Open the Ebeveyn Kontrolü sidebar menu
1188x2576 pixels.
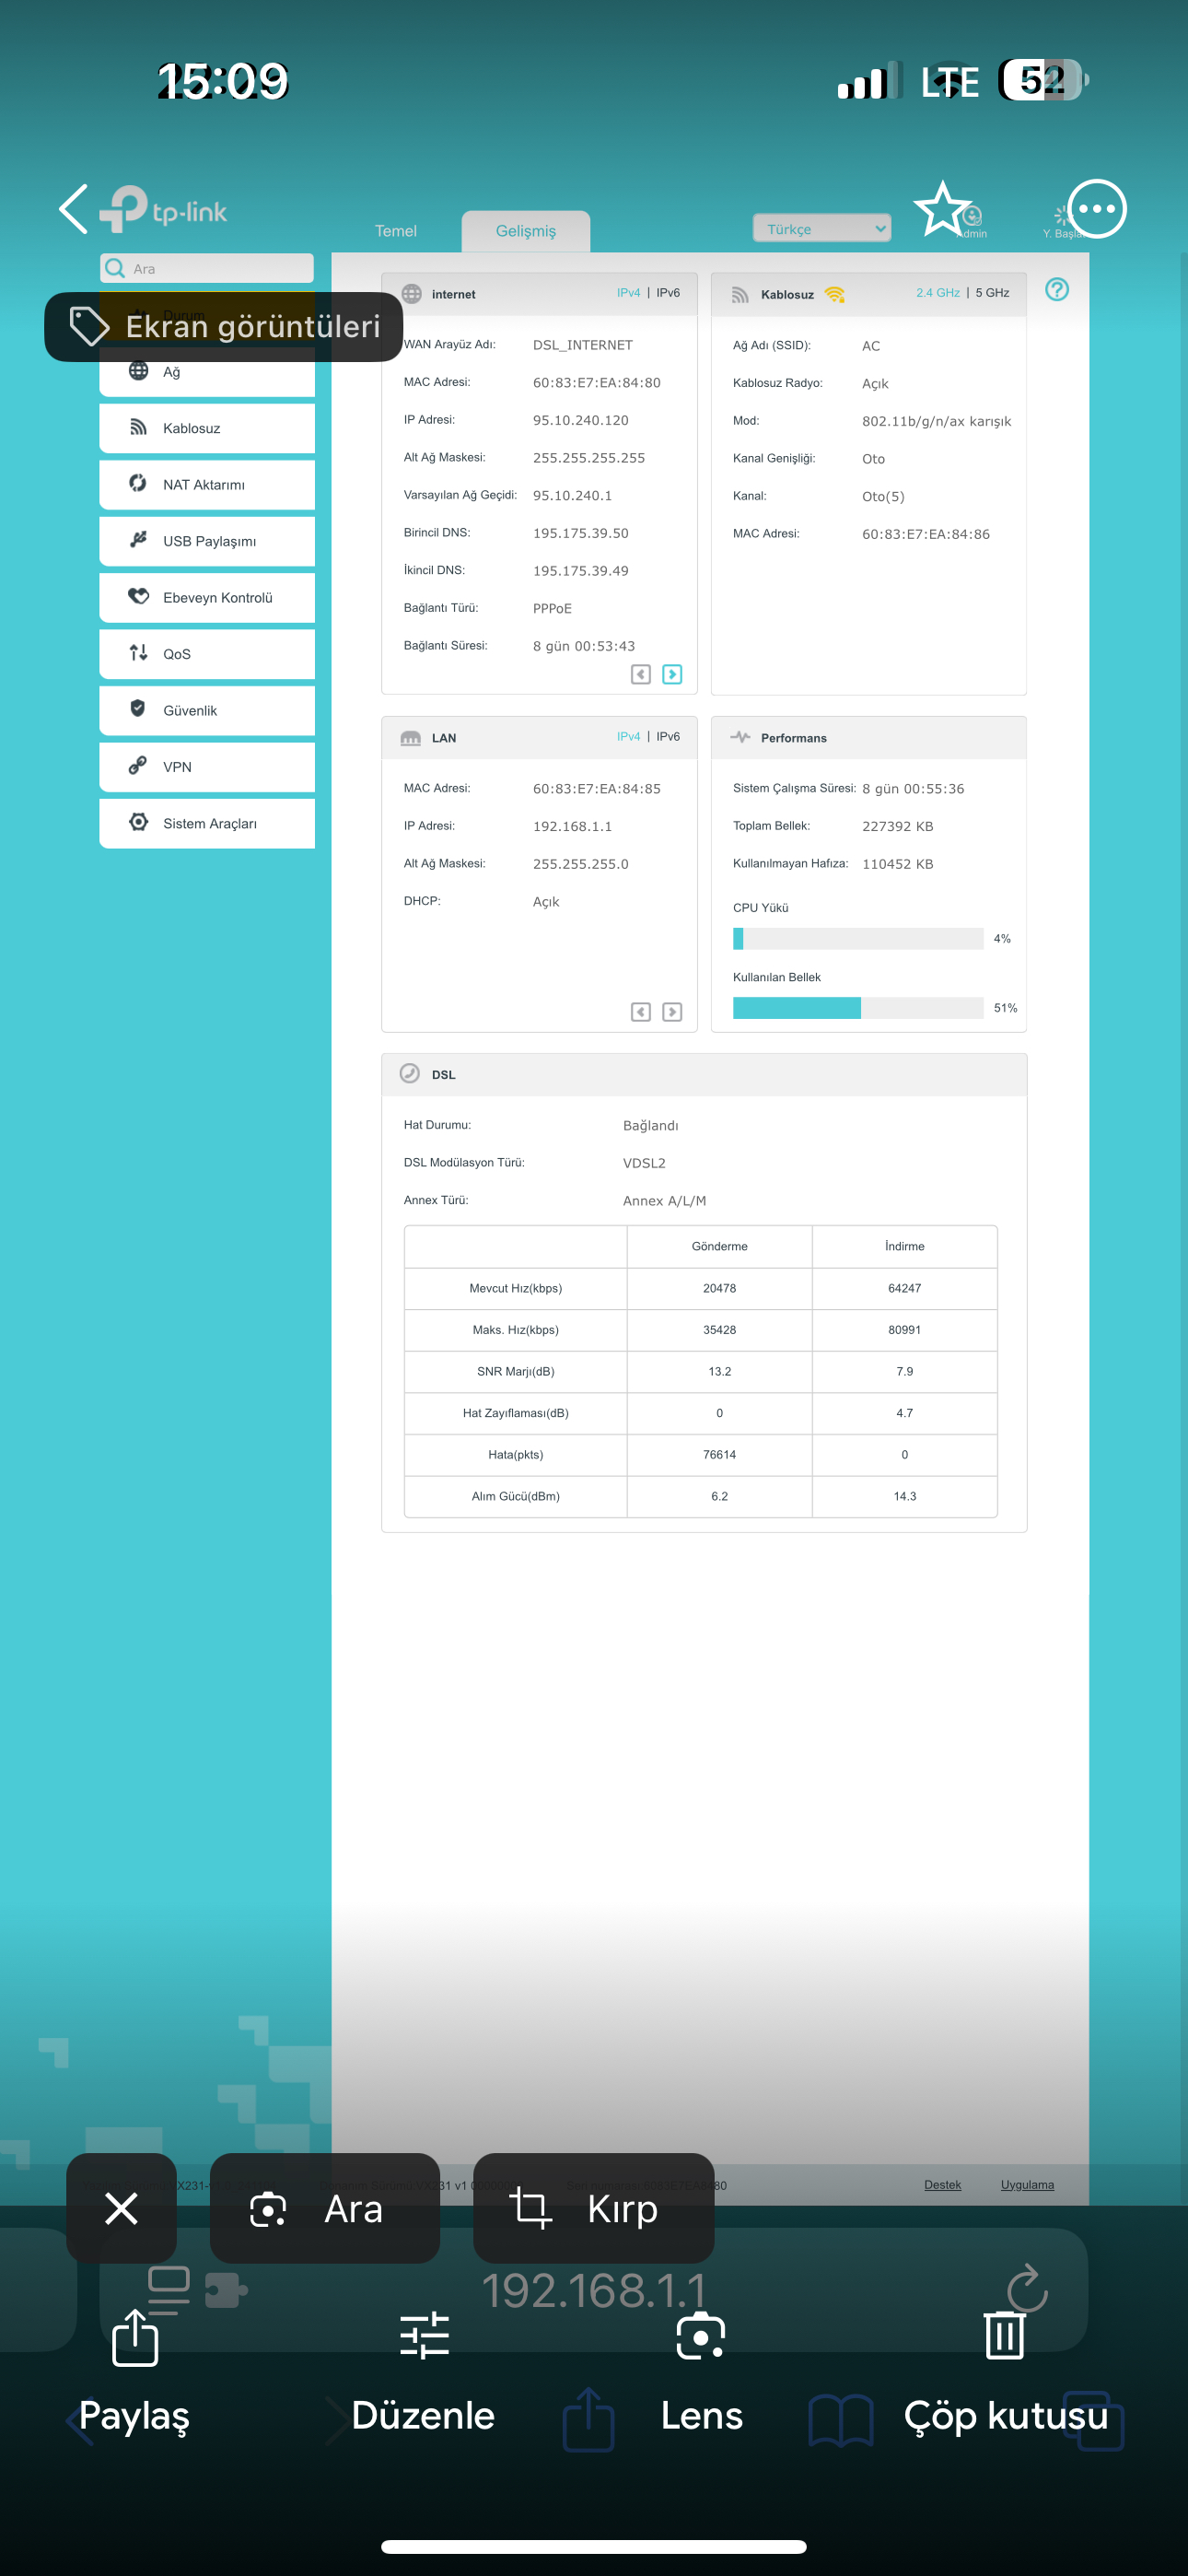[x=207, y=598]
